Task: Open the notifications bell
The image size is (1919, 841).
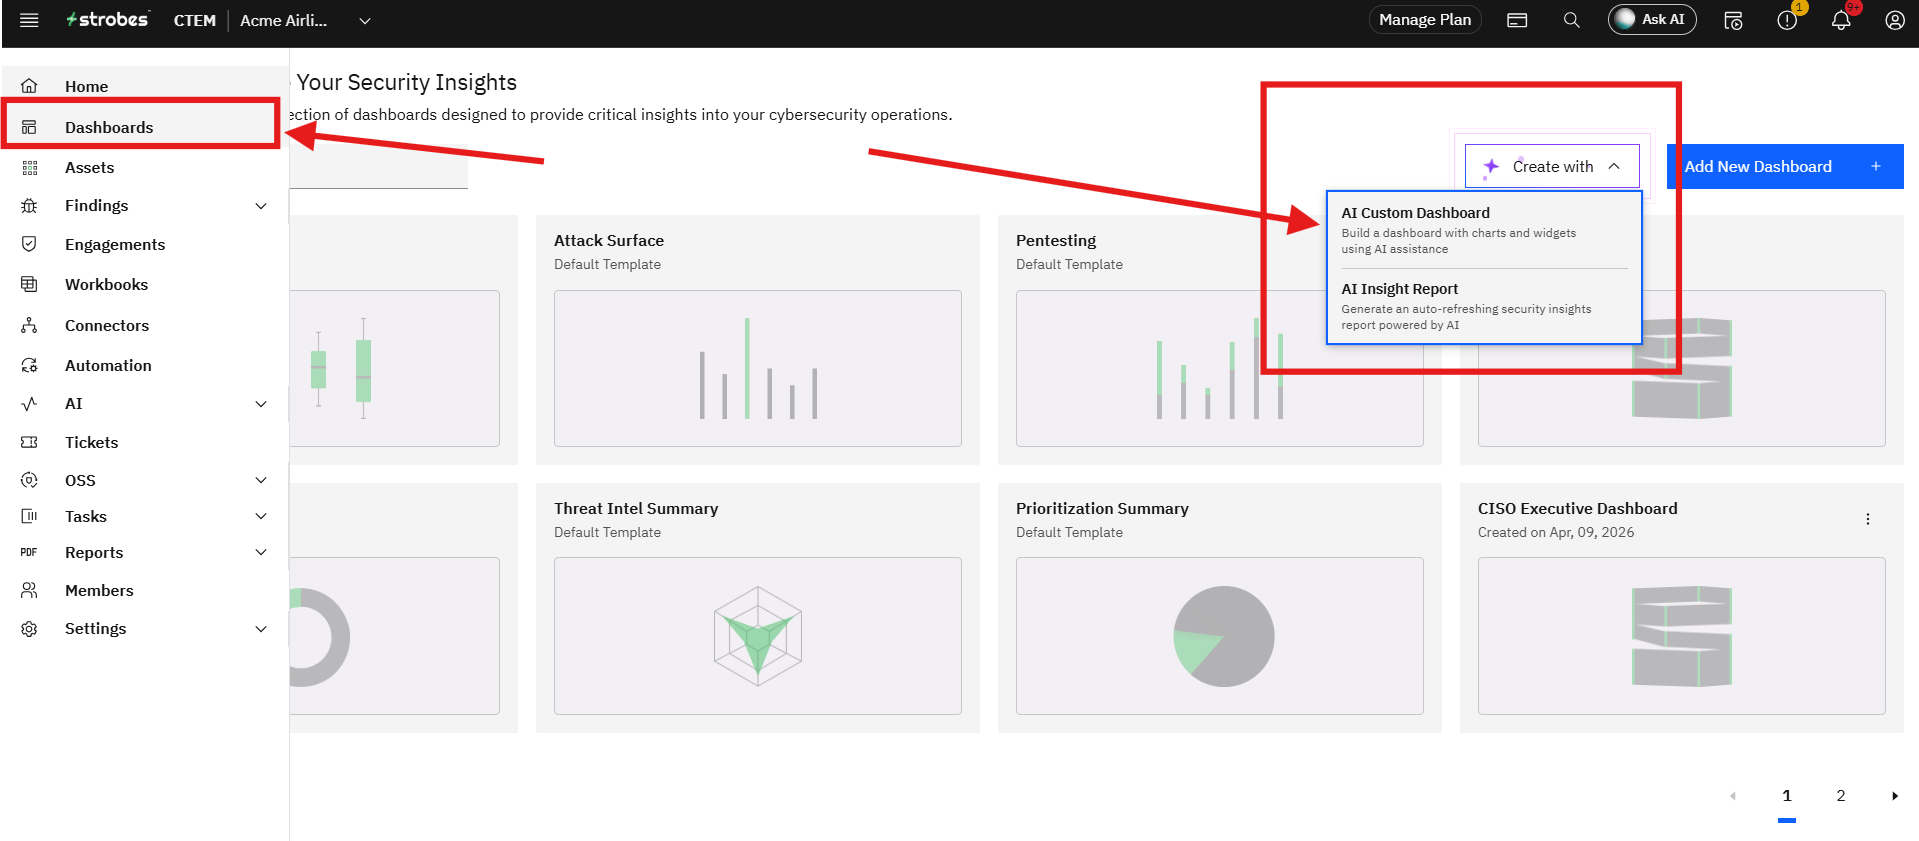Action: 1841,20
